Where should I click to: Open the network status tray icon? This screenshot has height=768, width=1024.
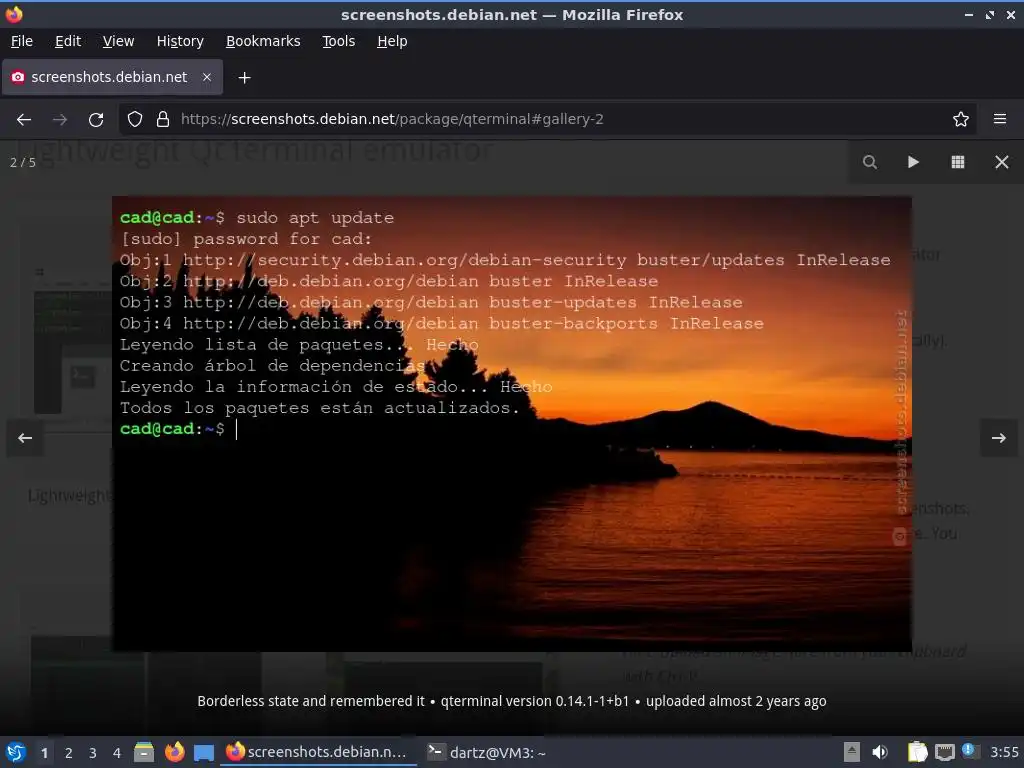[944, 753]
